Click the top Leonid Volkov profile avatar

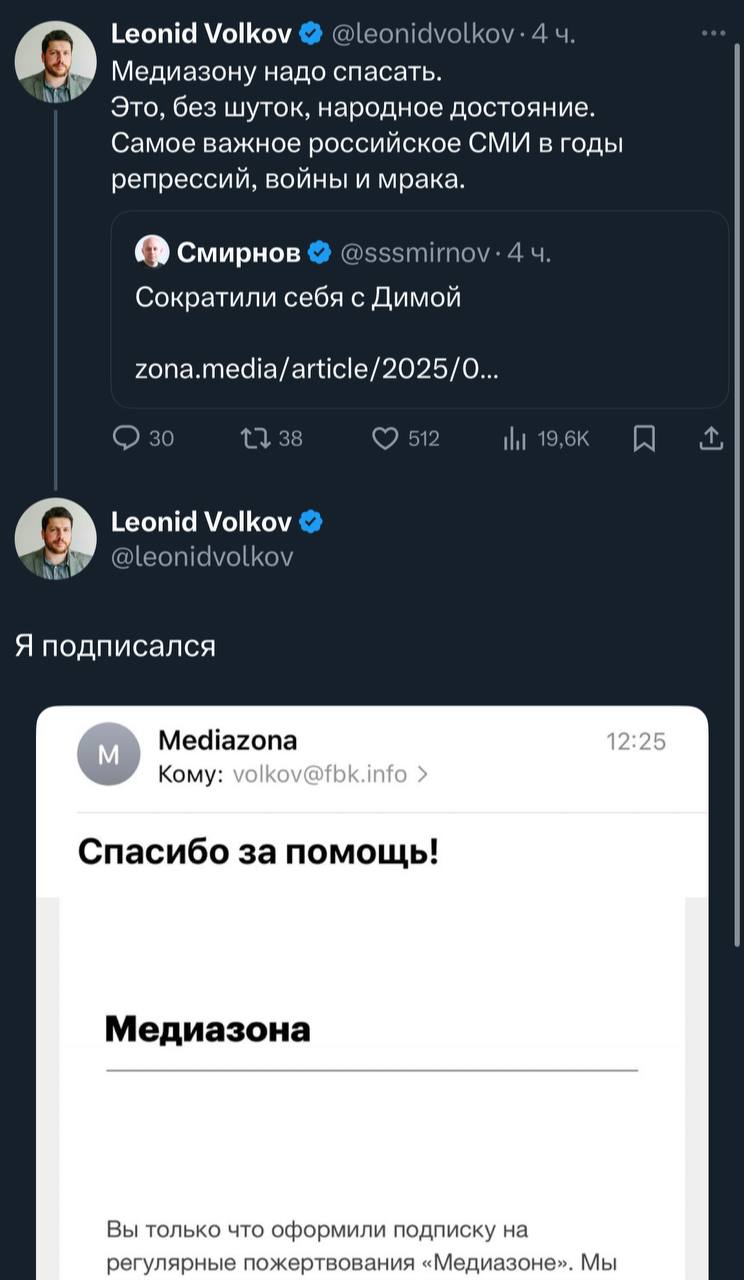(x=55, y=62)
